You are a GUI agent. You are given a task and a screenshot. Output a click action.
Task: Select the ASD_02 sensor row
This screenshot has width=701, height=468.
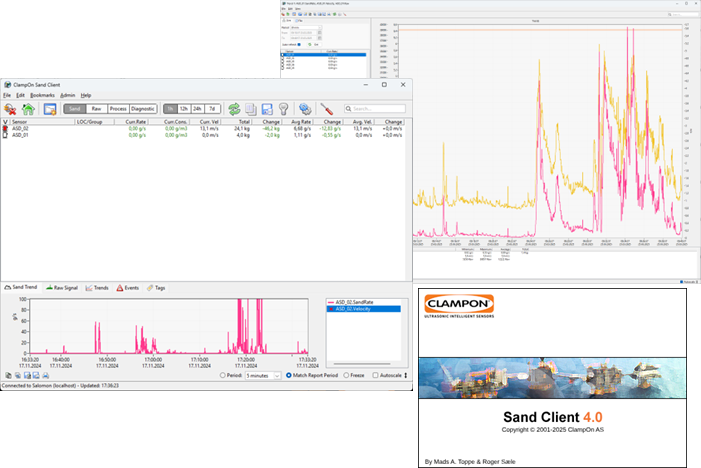(x=203, y=129)
